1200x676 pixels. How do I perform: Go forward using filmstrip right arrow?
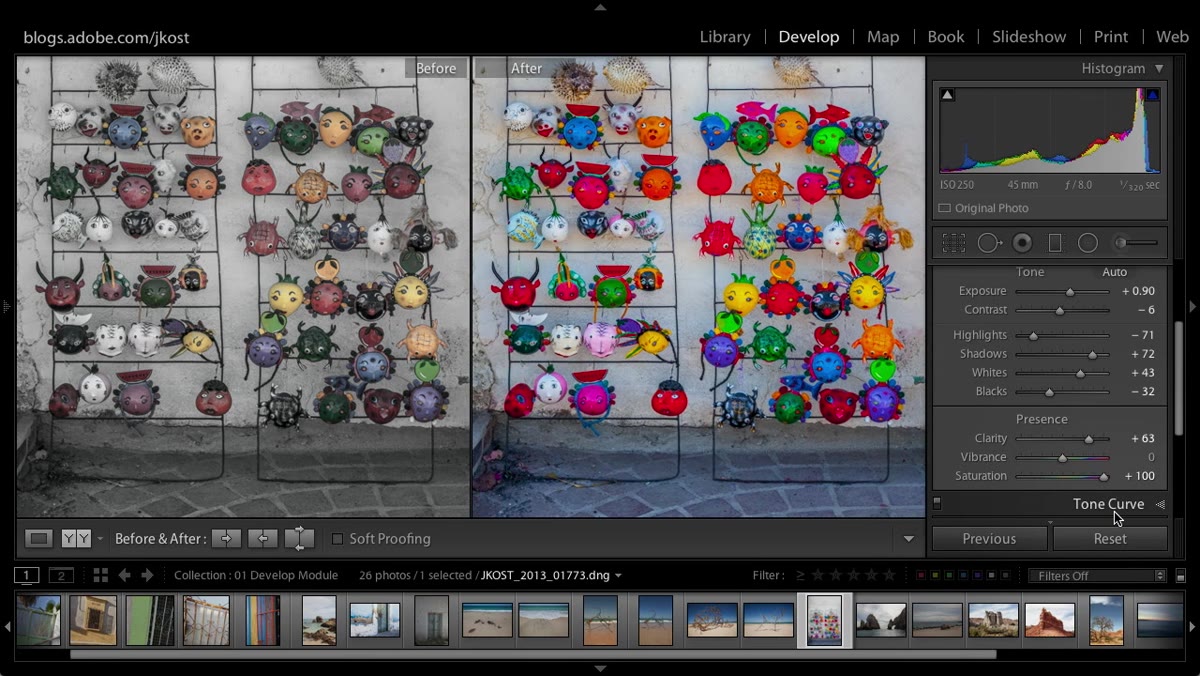[147, 575]
